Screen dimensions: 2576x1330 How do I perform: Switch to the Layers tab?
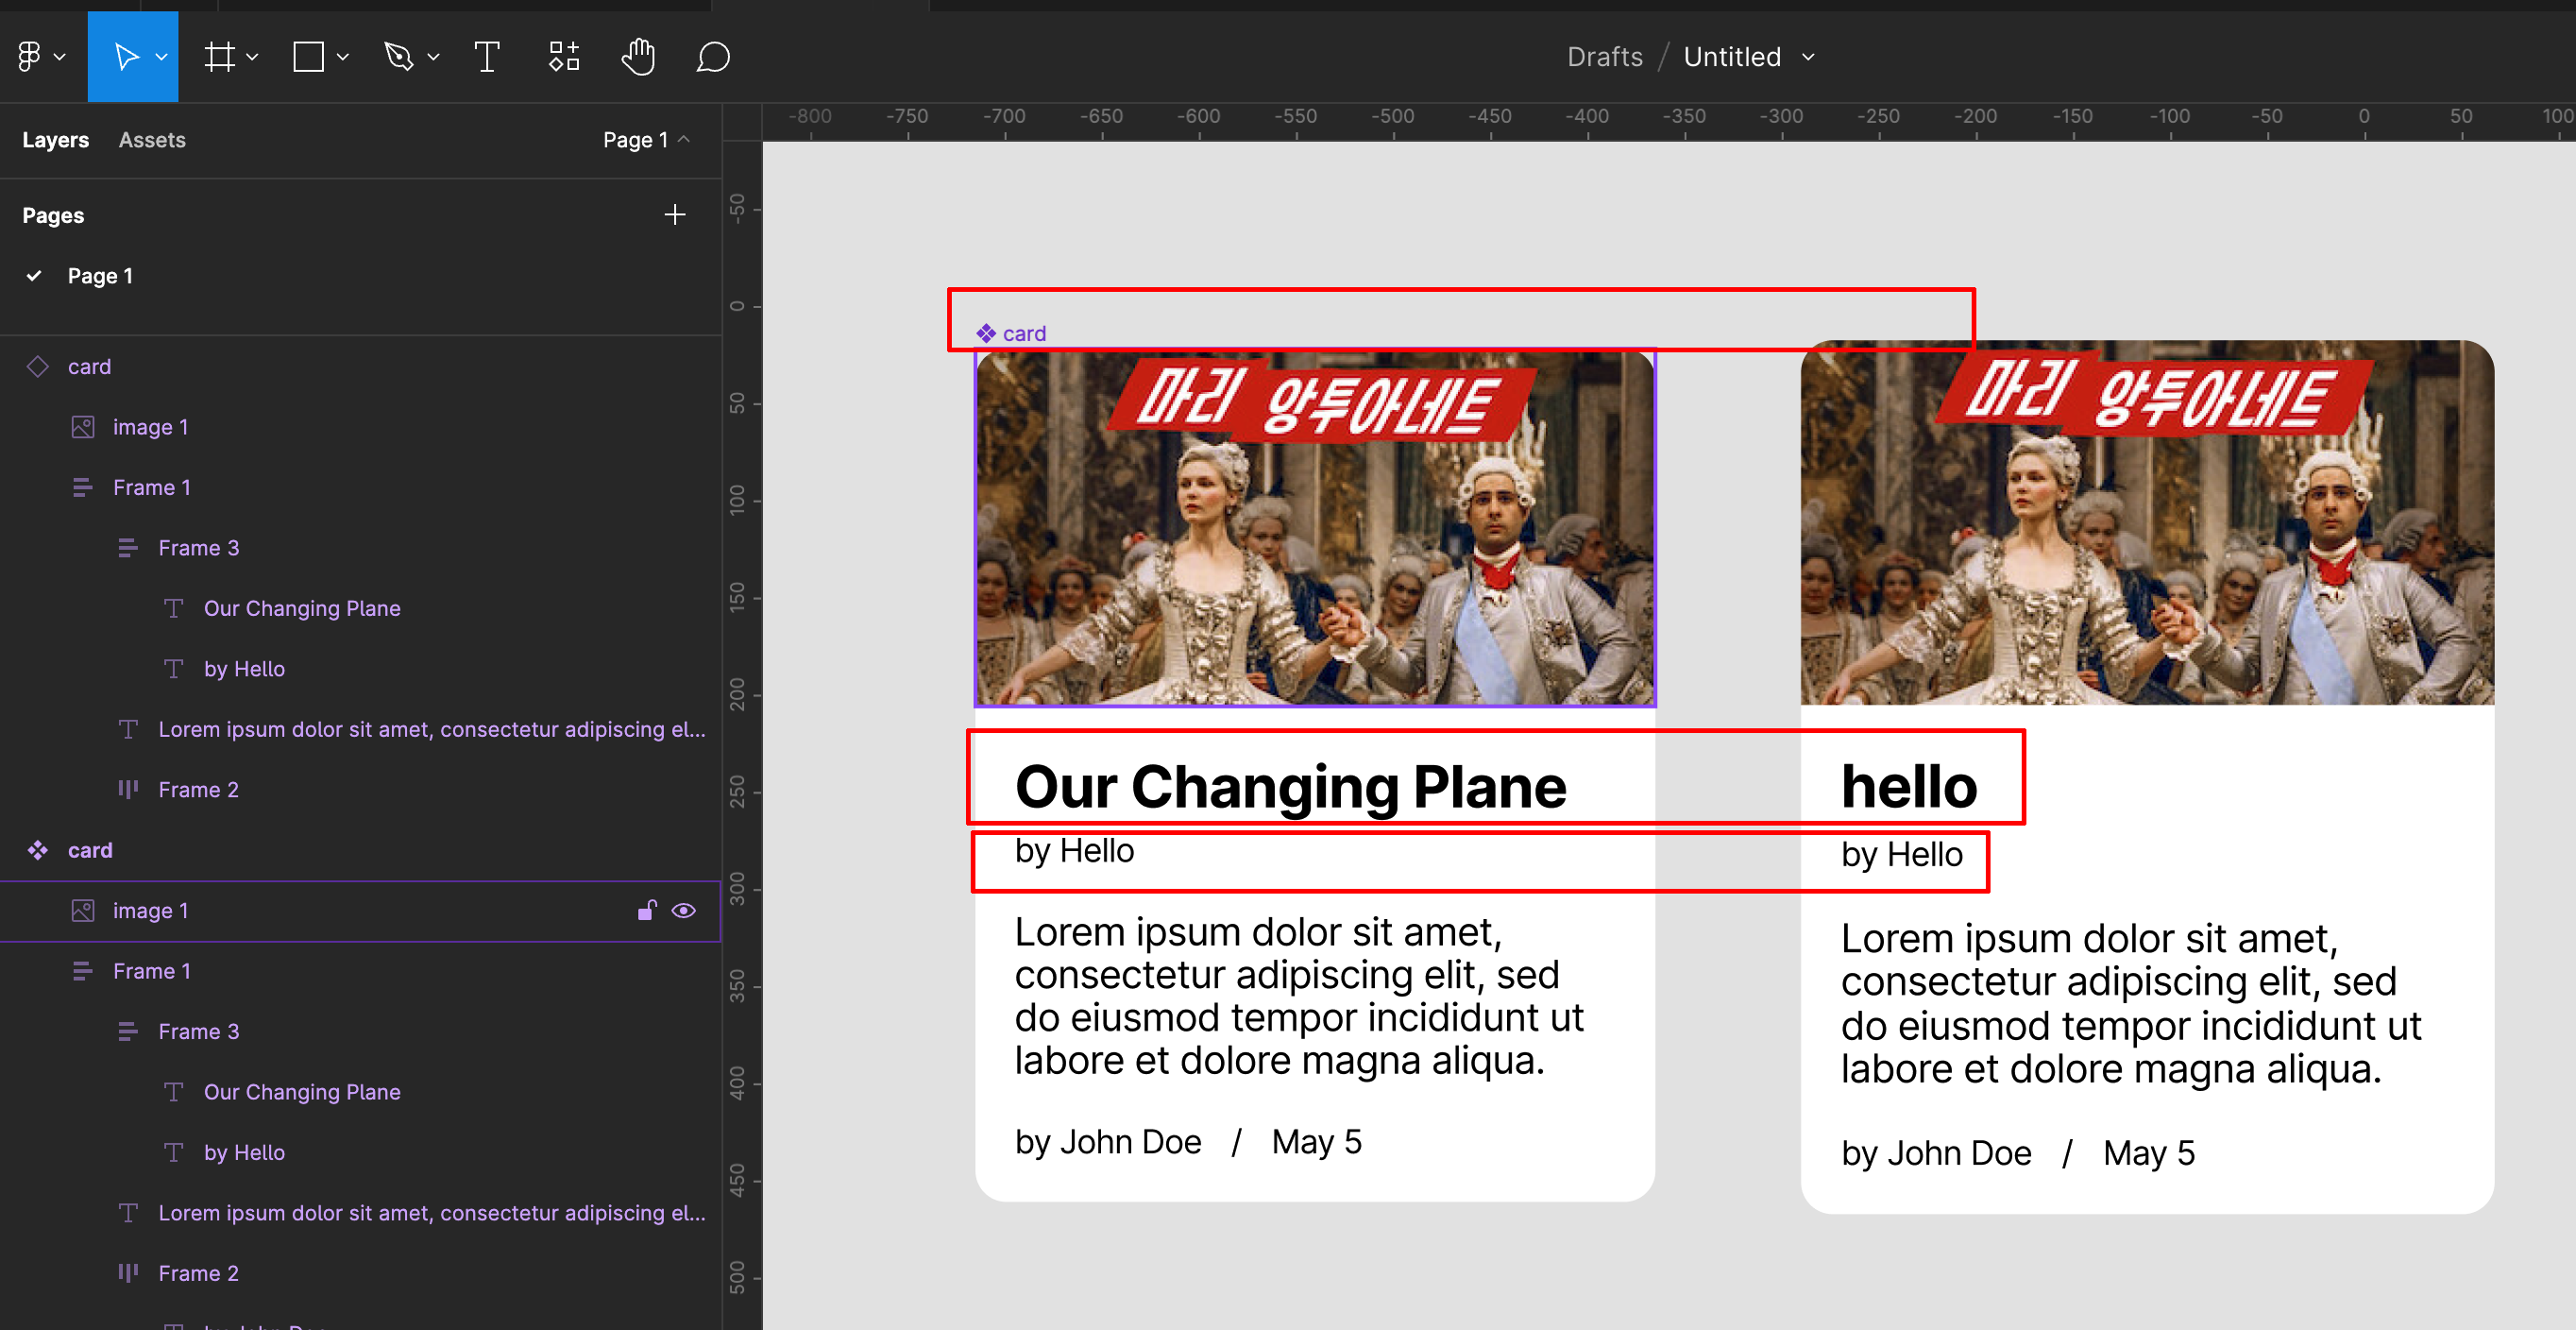(56, 140)
